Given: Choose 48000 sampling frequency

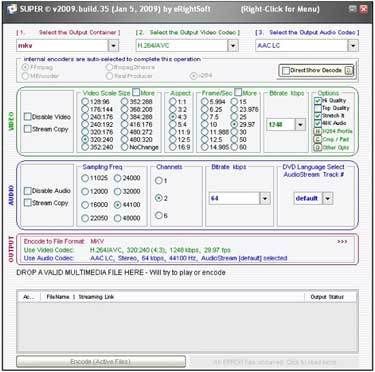Looking at the screenshot, I should click(117, 218).
